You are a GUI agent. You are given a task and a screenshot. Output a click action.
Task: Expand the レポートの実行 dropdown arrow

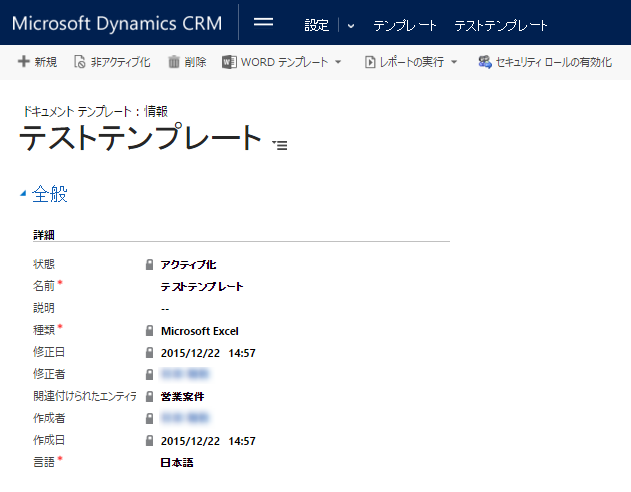pyautogui.click(x=454, y=62)
